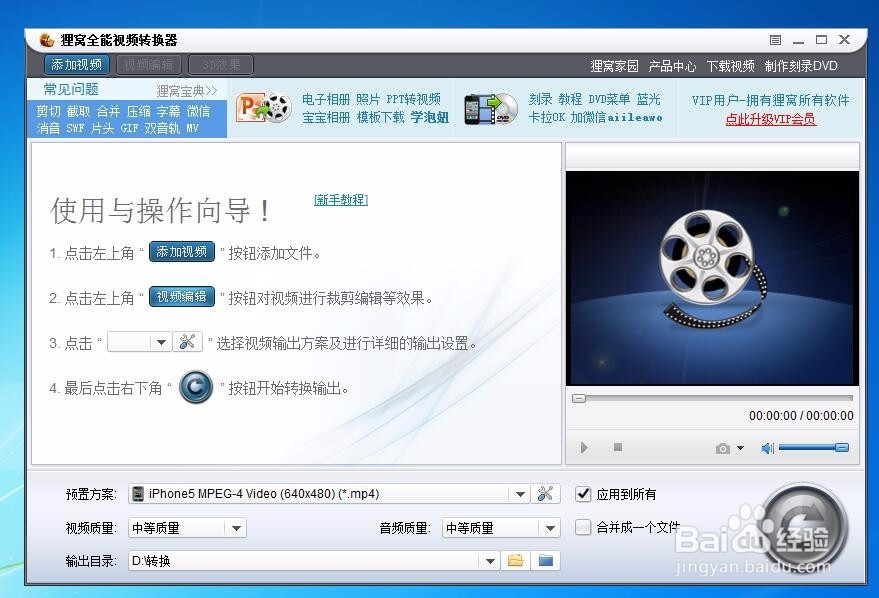The height and width of the screenshot is (598, 879).
Task: Click the SWF help link
Action: tap(75, 128)
